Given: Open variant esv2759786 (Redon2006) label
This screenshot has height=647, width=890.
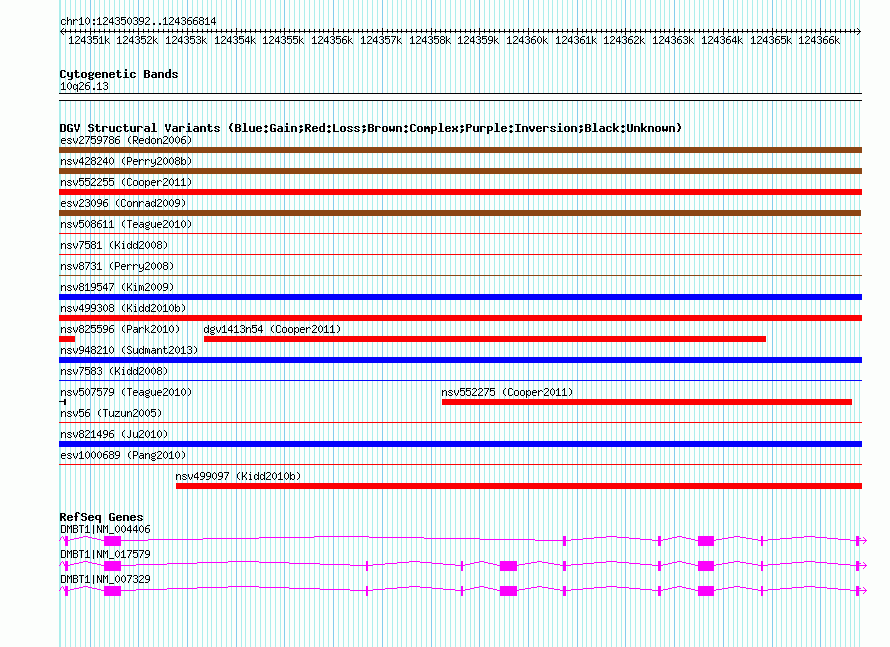Looking at the screenshot, I should [126, 140].
